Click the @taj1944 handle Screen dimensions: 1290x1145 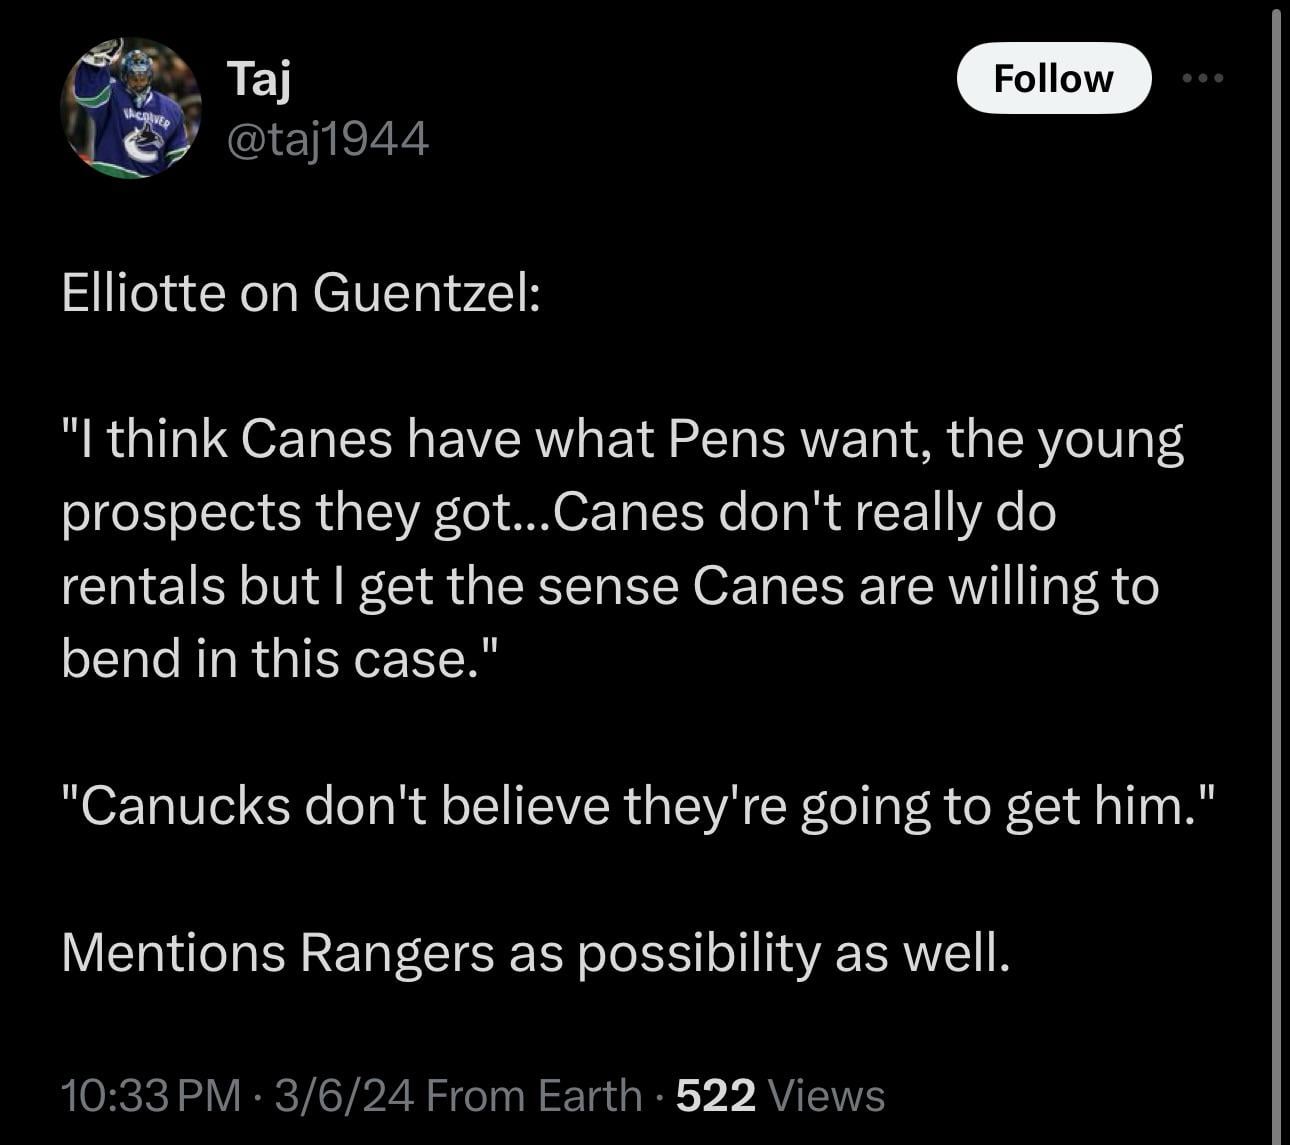(x=328, y=139)
